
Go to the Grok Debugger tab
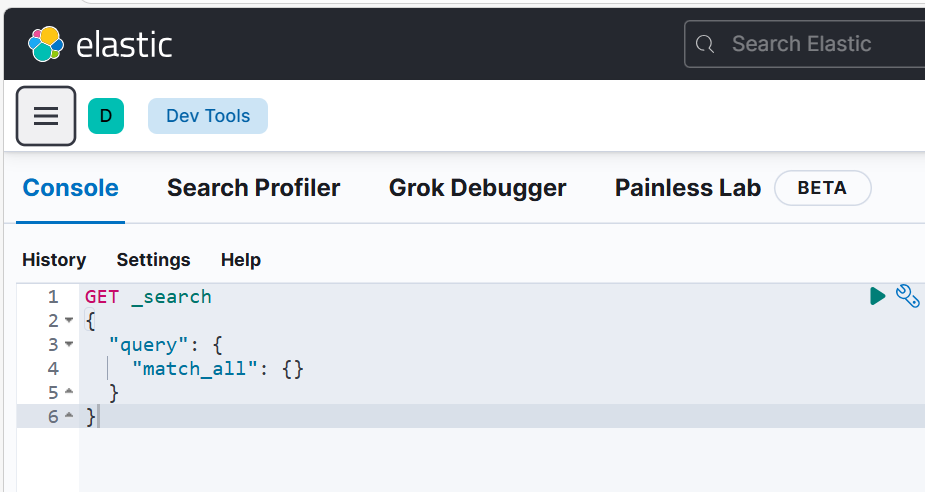click(477, 188)
